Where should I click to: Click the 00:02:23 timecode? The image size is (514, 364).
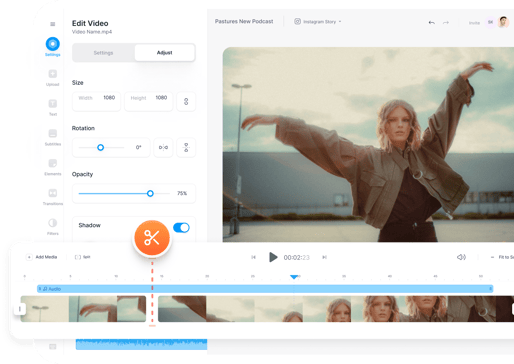297,257
